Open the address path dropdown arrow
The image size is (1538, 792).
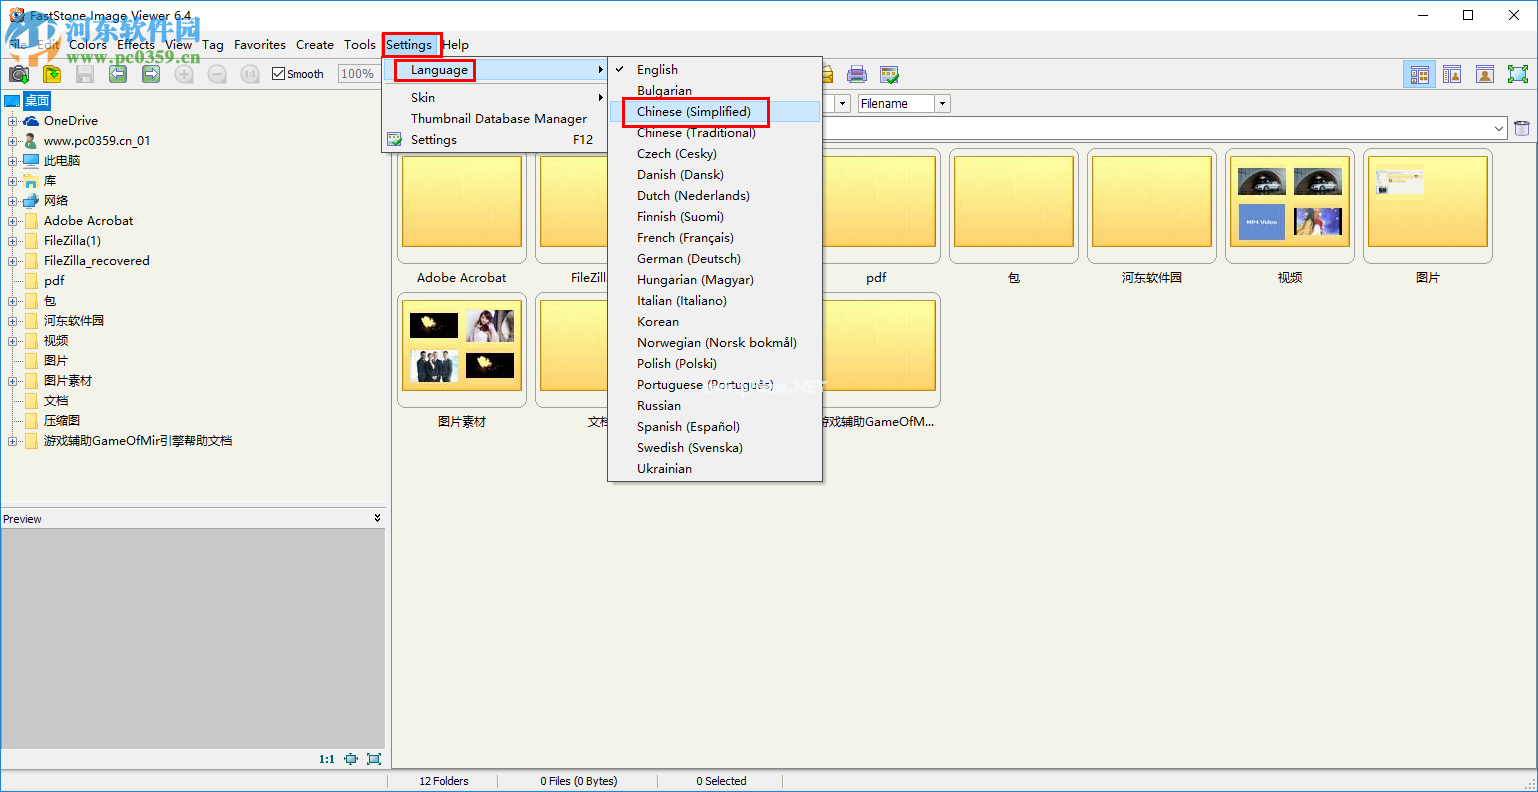click(1499, 128)
